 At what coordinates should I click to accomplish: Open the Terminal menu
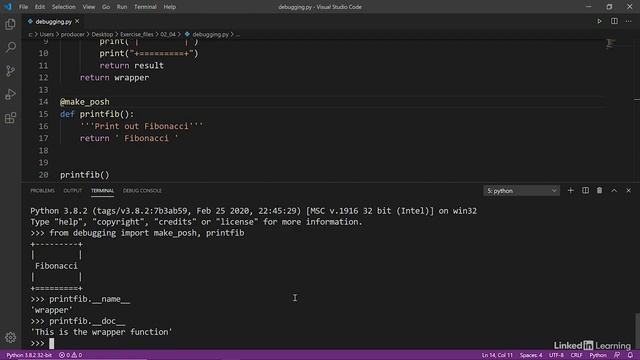pyautogui.click(x=145, y=7)
